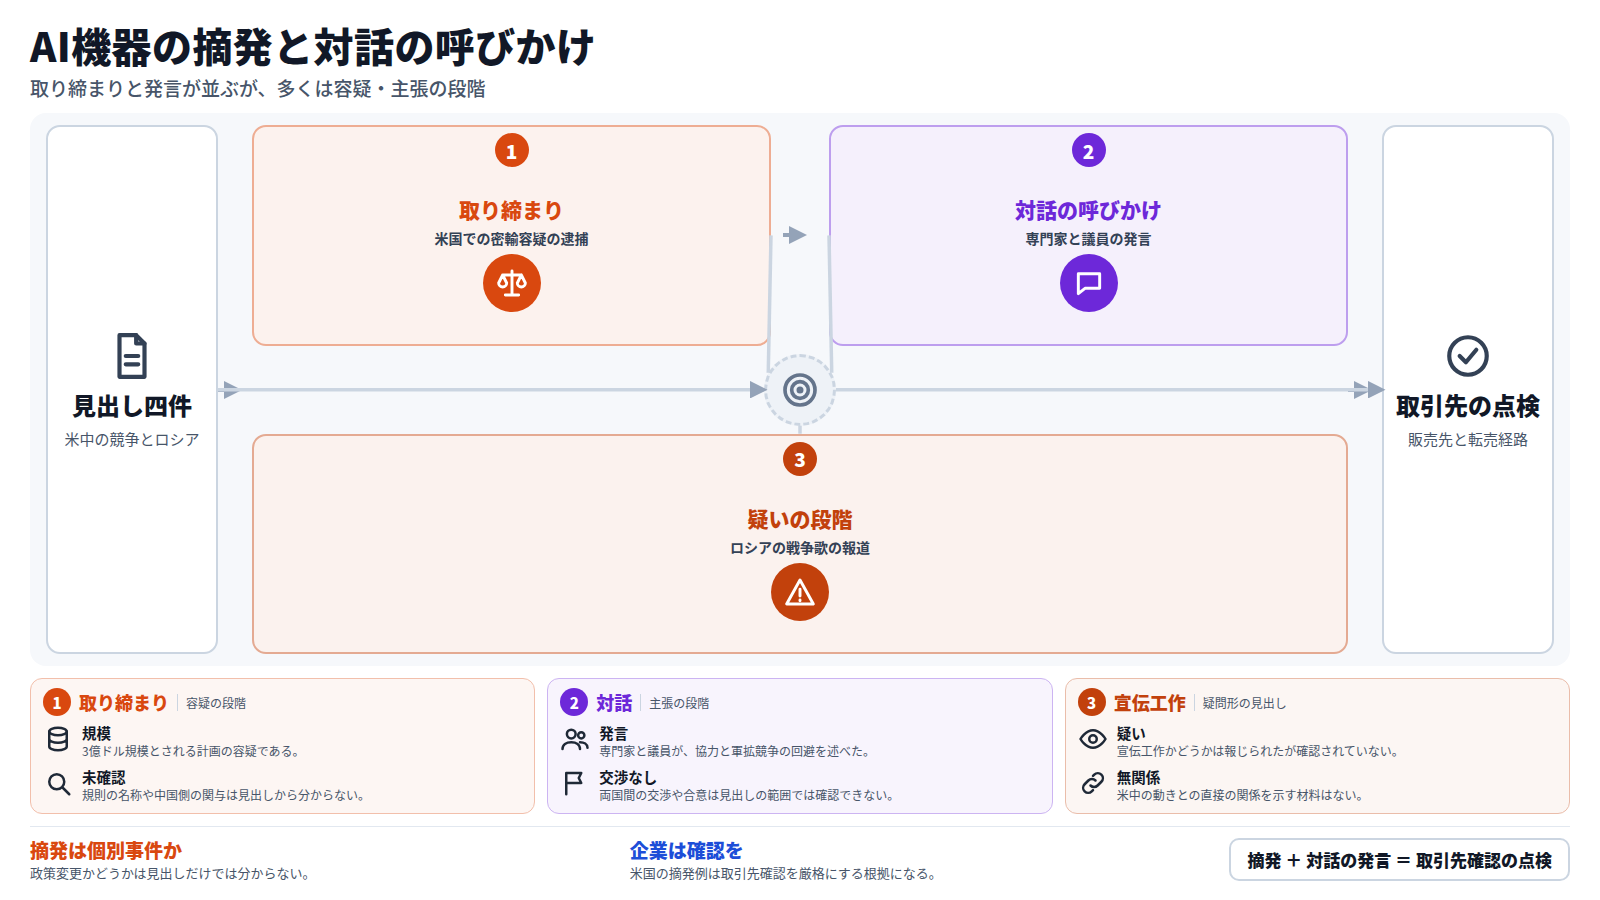Click the flag icon beside 交渉なし
This screenshot has width=1600, height=900.
coord(574,783)
